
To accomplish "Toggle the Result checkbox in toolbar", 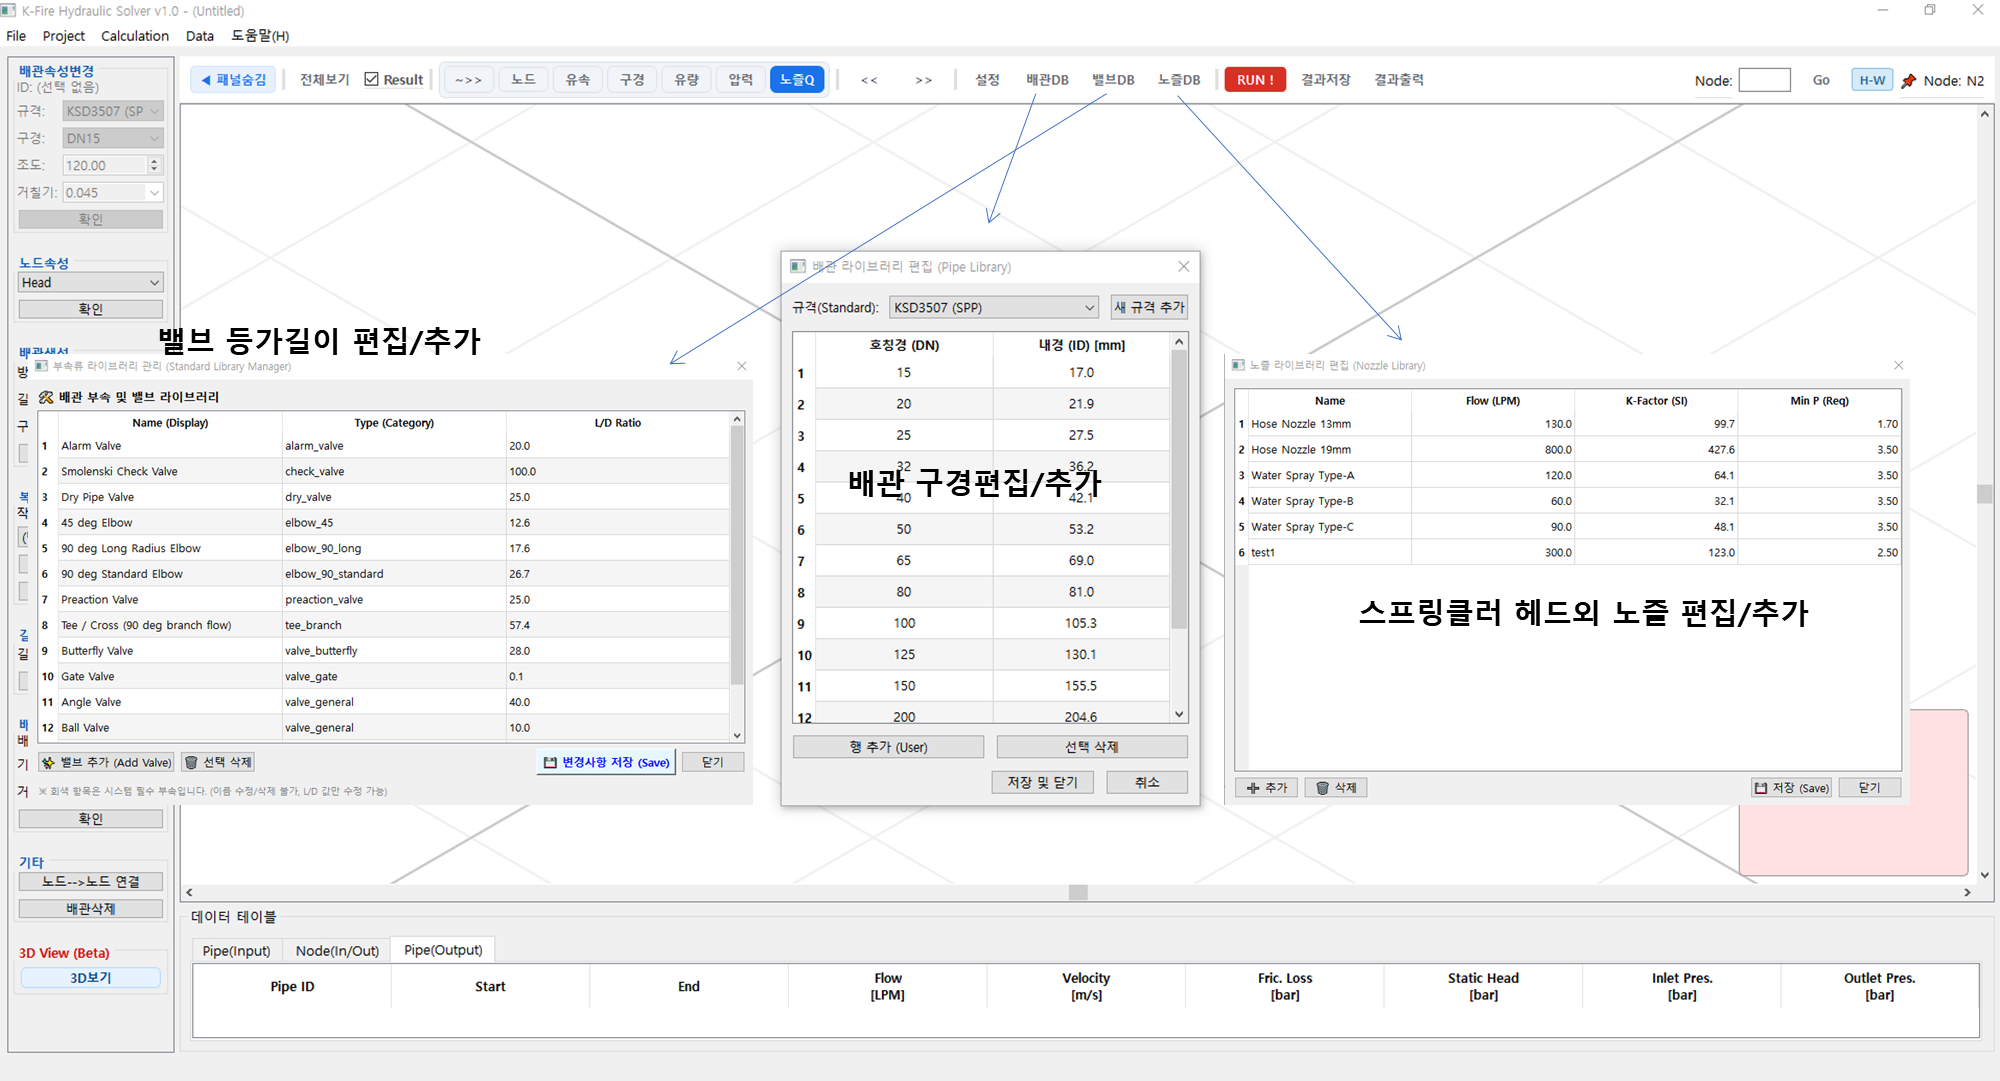I will [372, 80].
